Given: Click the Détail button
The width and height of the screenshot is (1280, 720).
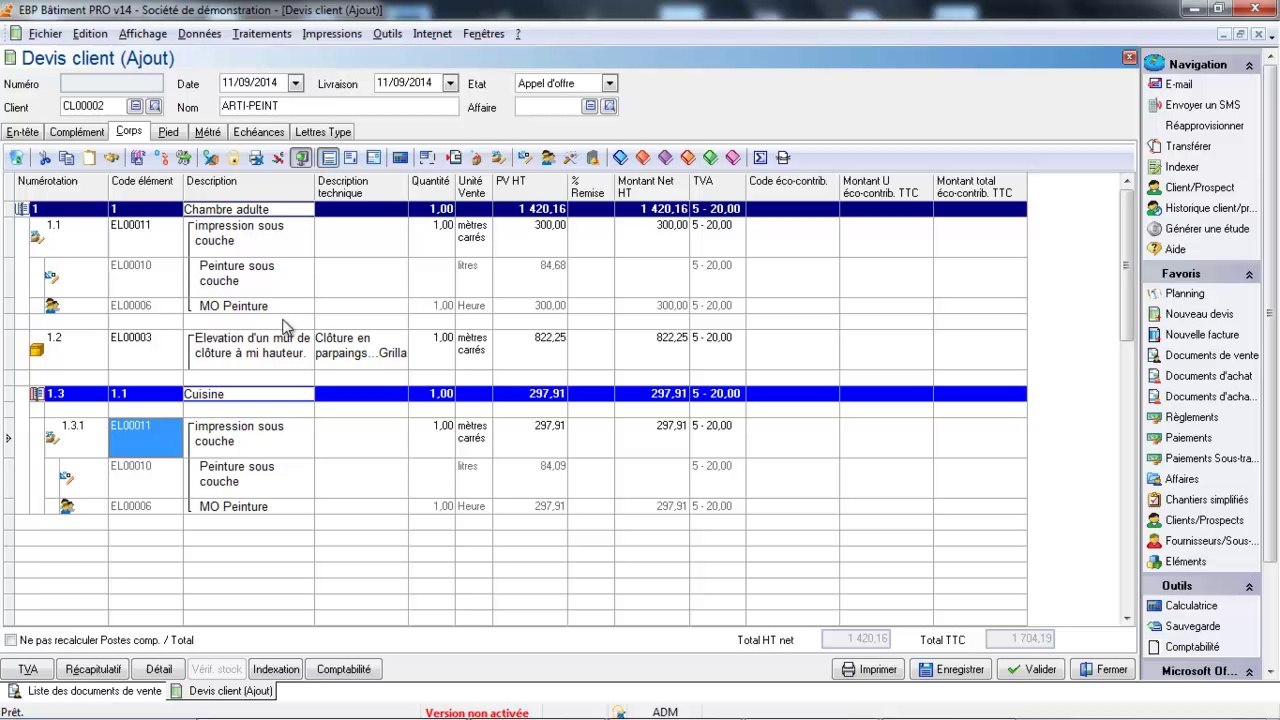Looking at the screenshot, I should point(159,669).
